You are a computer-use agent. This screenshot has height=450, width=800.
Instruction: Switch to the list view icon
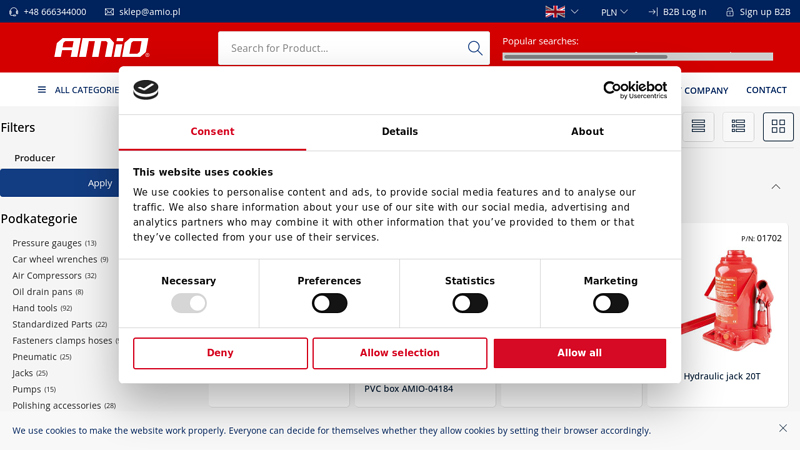698,127
